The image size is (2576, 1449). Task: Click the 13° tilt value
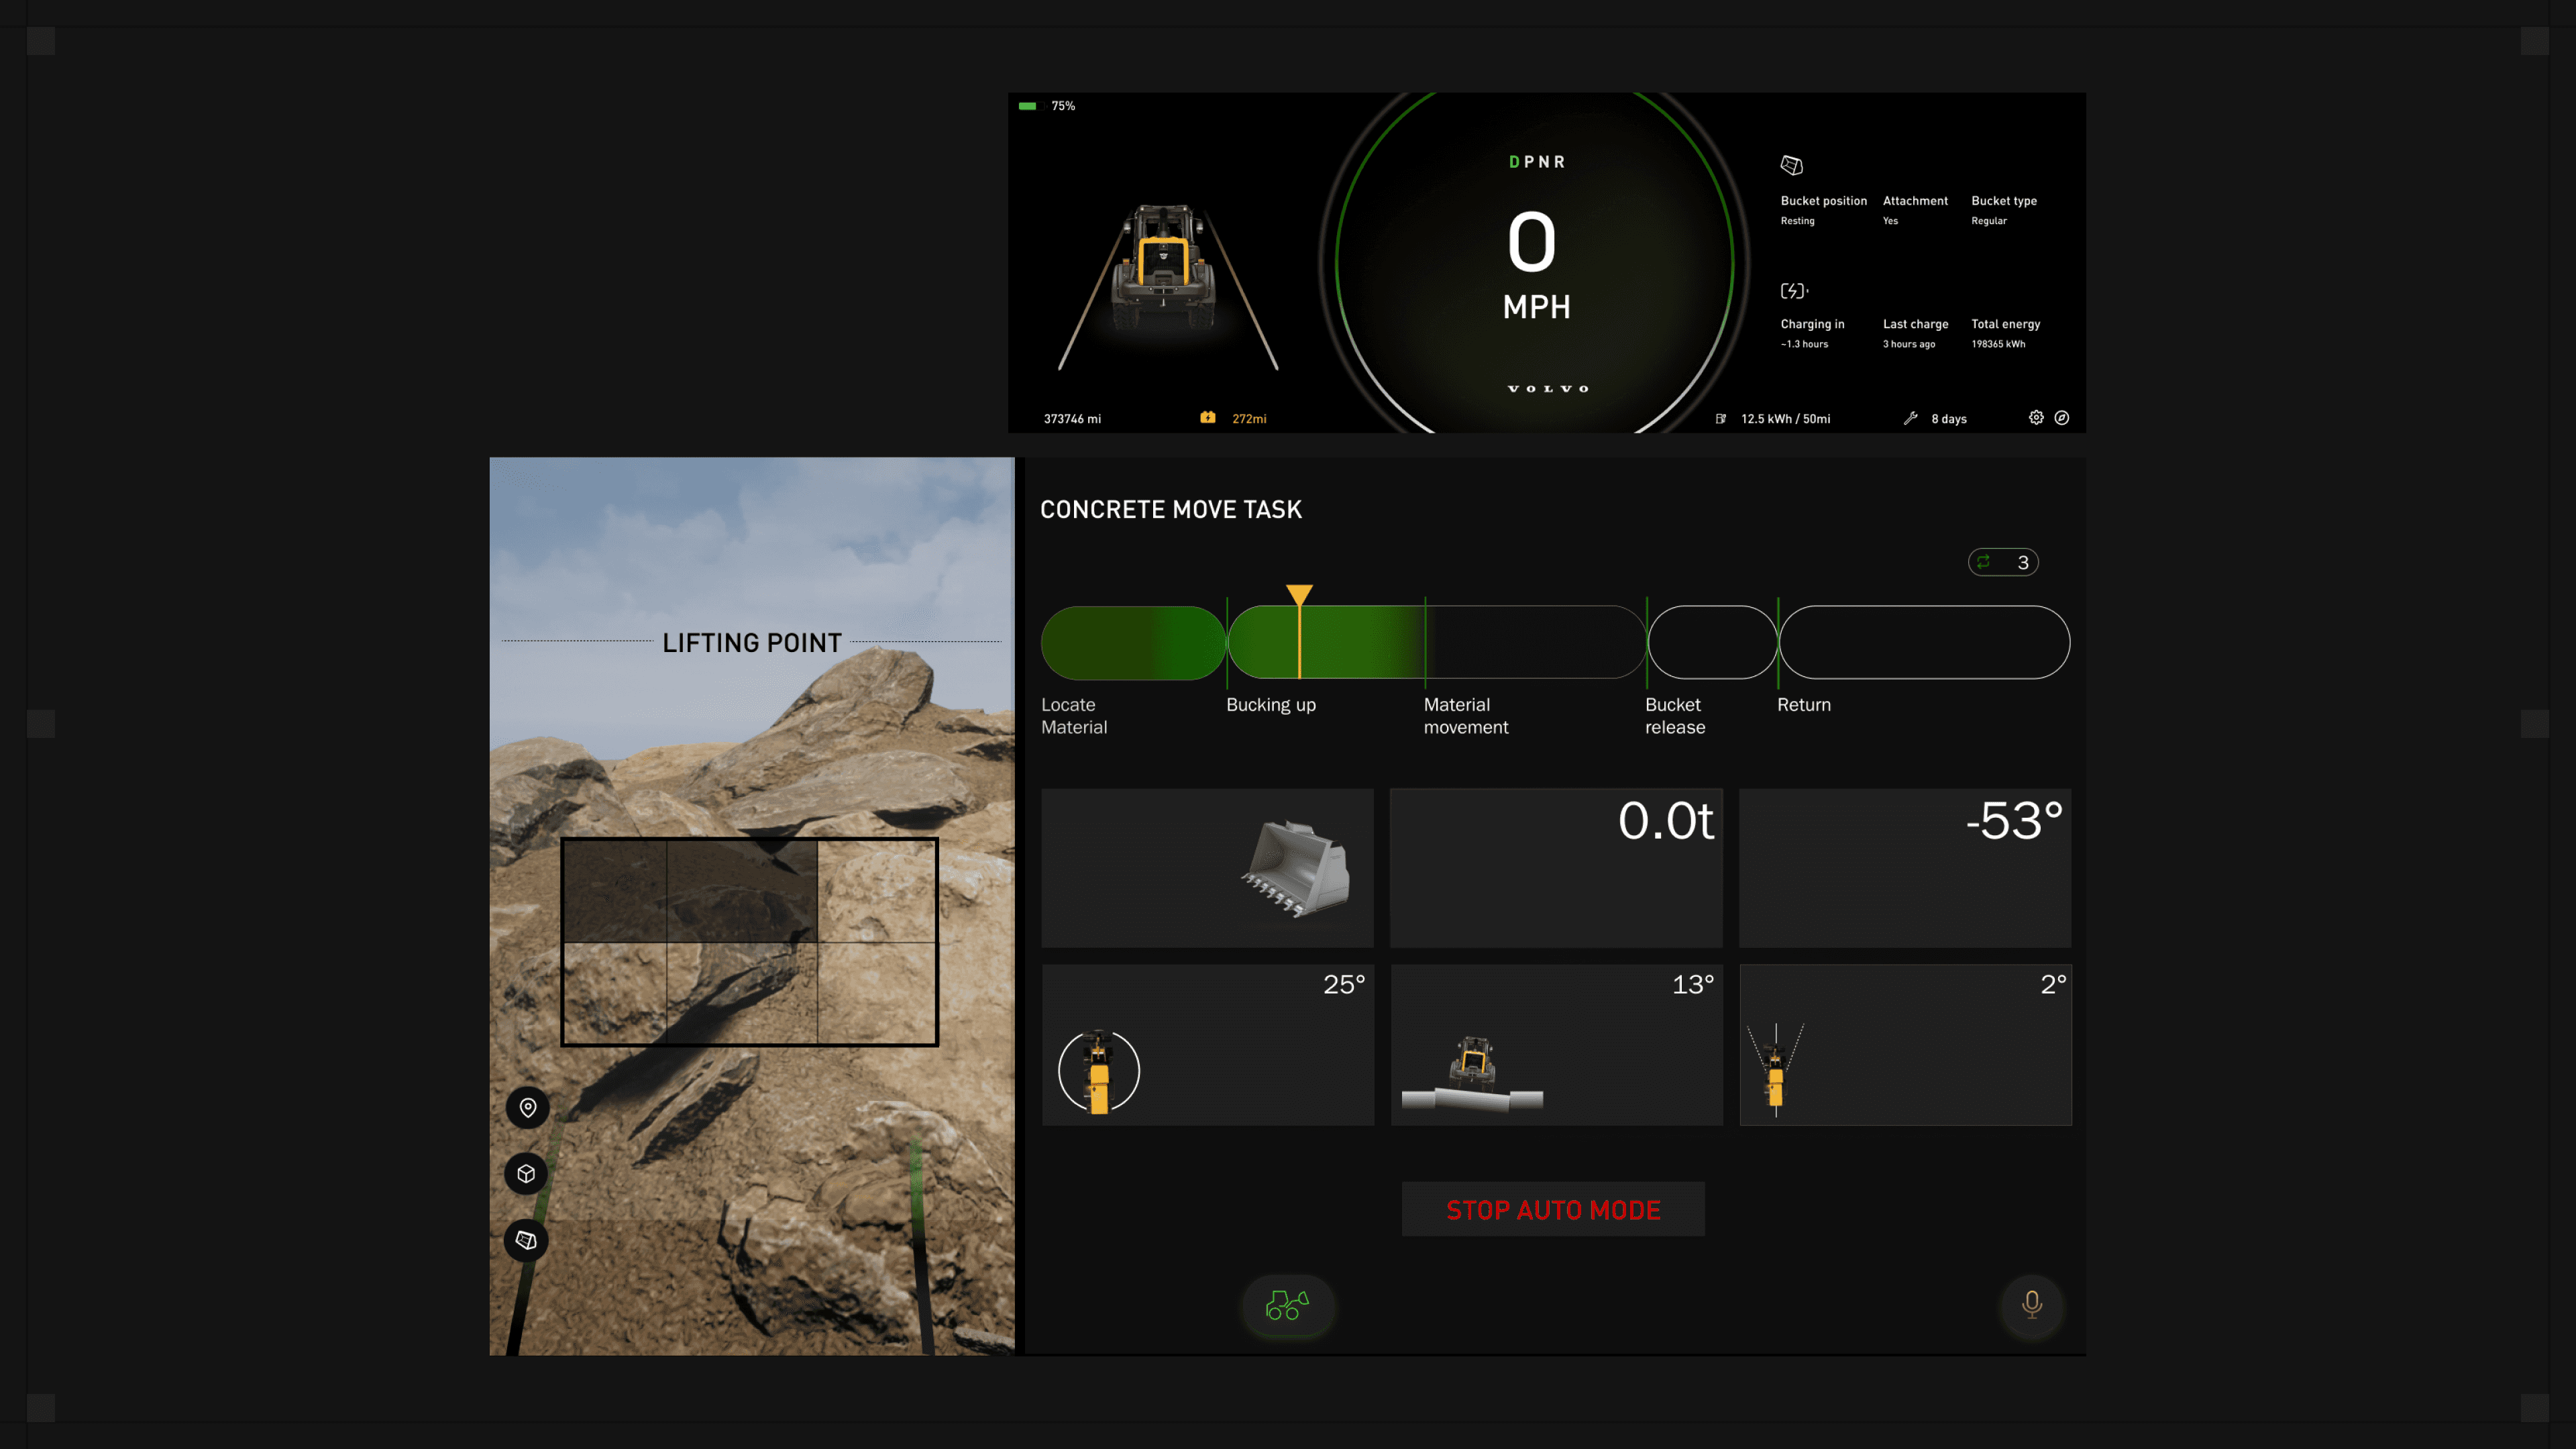point(1693,984)
